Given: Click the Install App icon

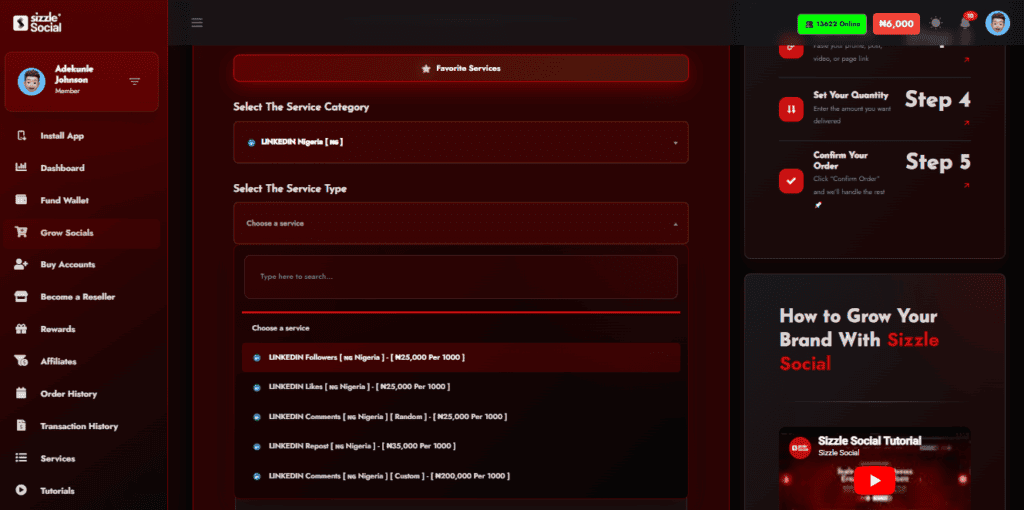Looking at the screenshot, I should [21, 136].
